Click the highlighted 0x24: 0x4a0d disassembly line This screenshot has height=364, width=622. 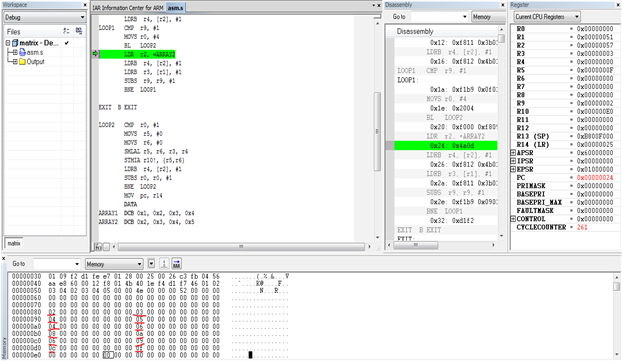coord(445,146)
